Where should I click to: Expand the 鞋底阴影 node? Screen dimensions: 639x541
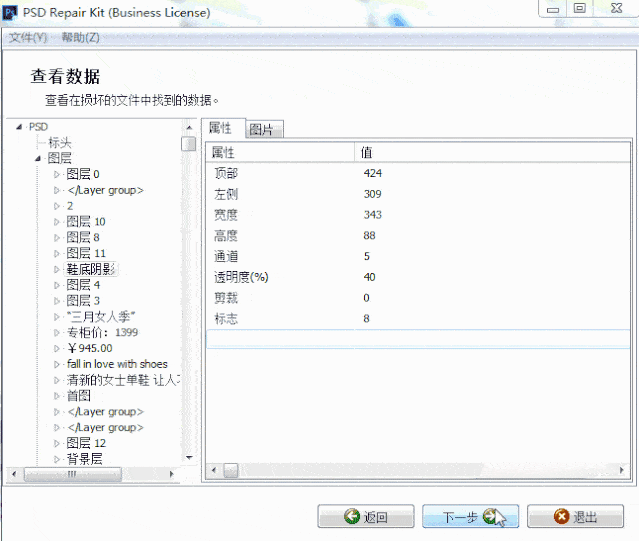click(57, 269)
